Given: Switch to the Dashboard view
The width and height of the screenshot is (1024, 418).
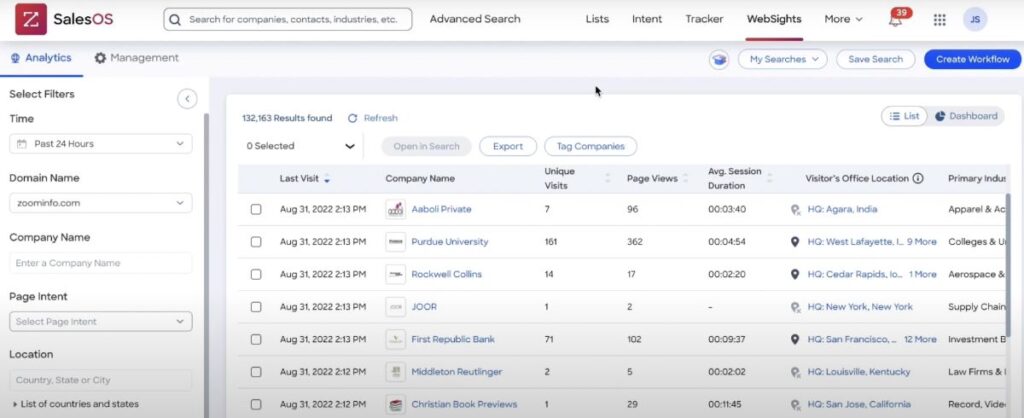Looking at the screenshot, I should 966,116.
